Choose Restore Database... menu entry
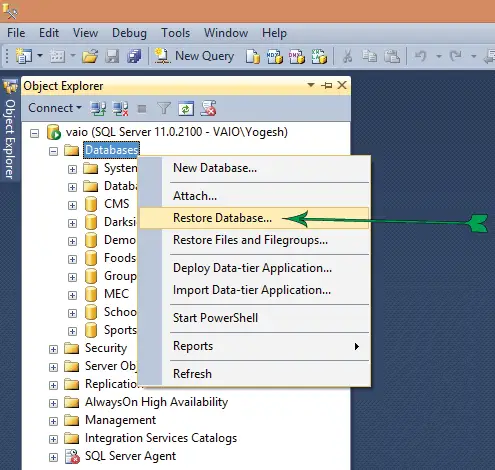This screenshot has height=470, width=495. (254, 218)
